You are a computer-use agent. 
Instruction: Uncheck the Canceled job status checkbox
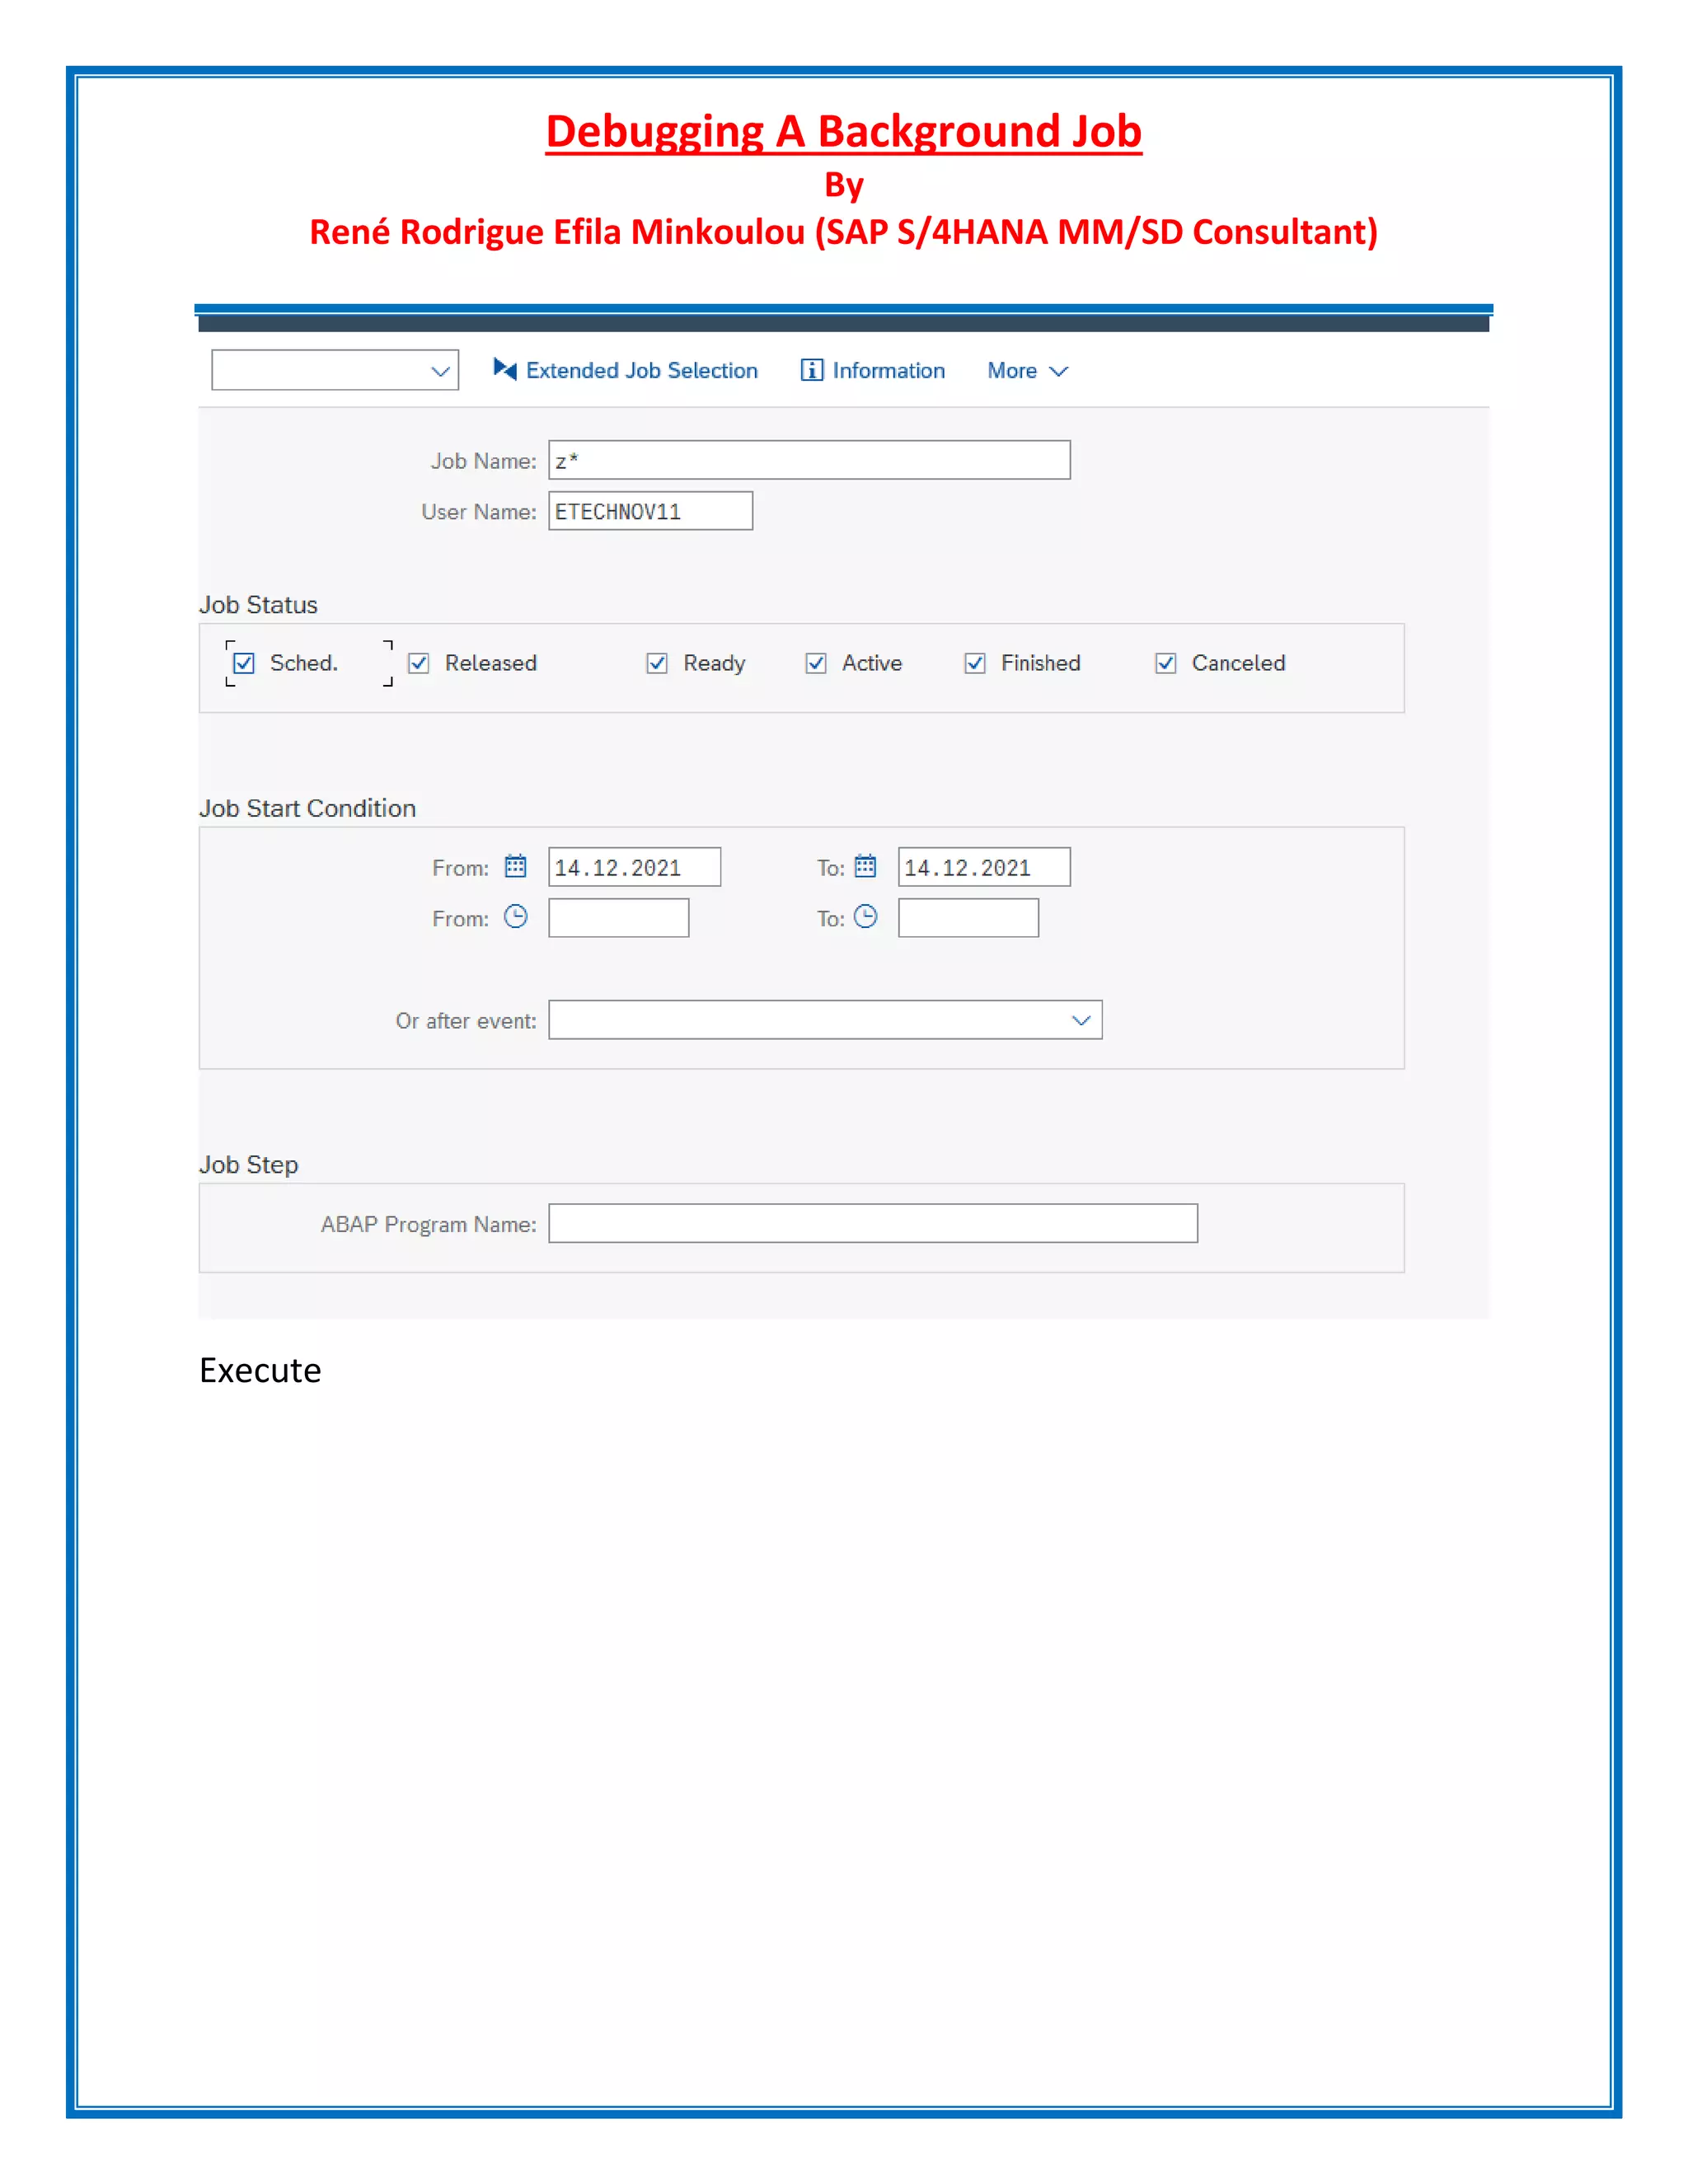(x=1166, y=663)
